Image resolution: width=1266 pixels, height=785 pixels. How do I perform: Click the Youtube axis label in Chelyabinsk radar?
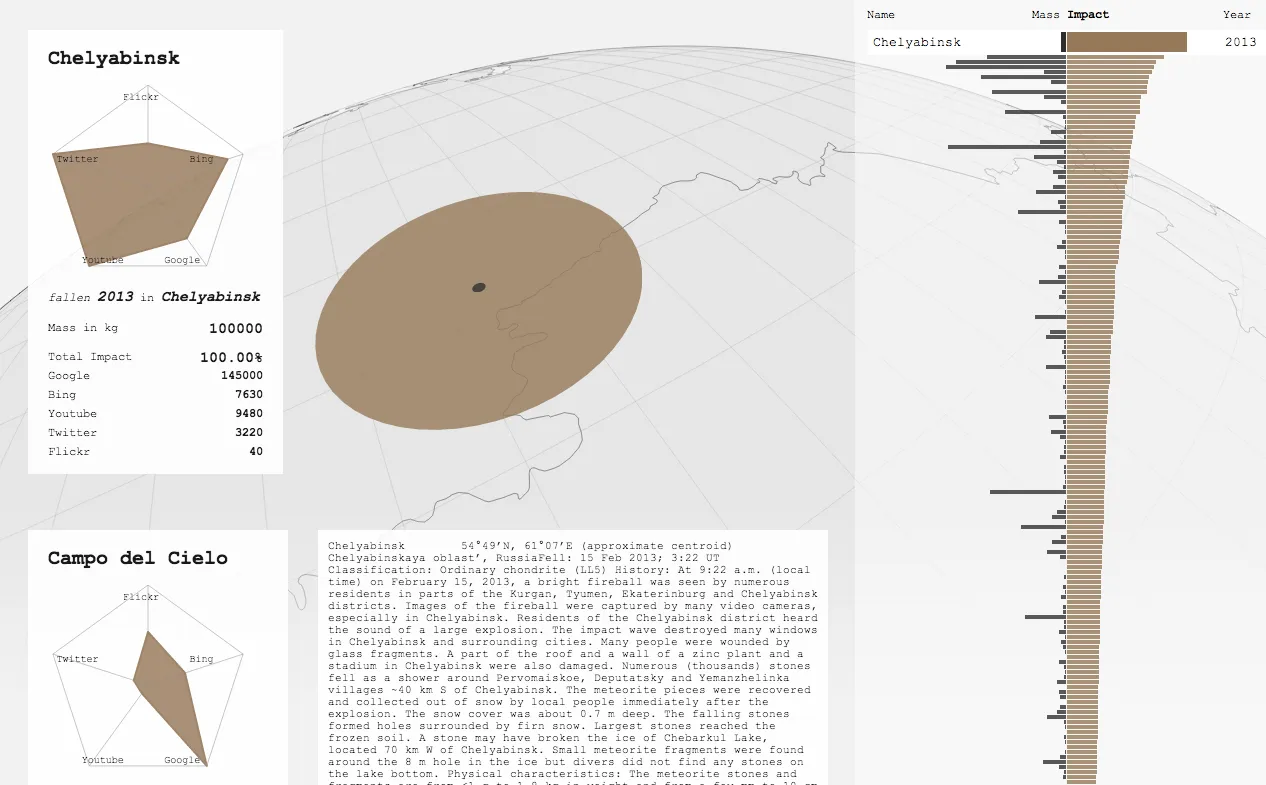(x=102, y=260)
